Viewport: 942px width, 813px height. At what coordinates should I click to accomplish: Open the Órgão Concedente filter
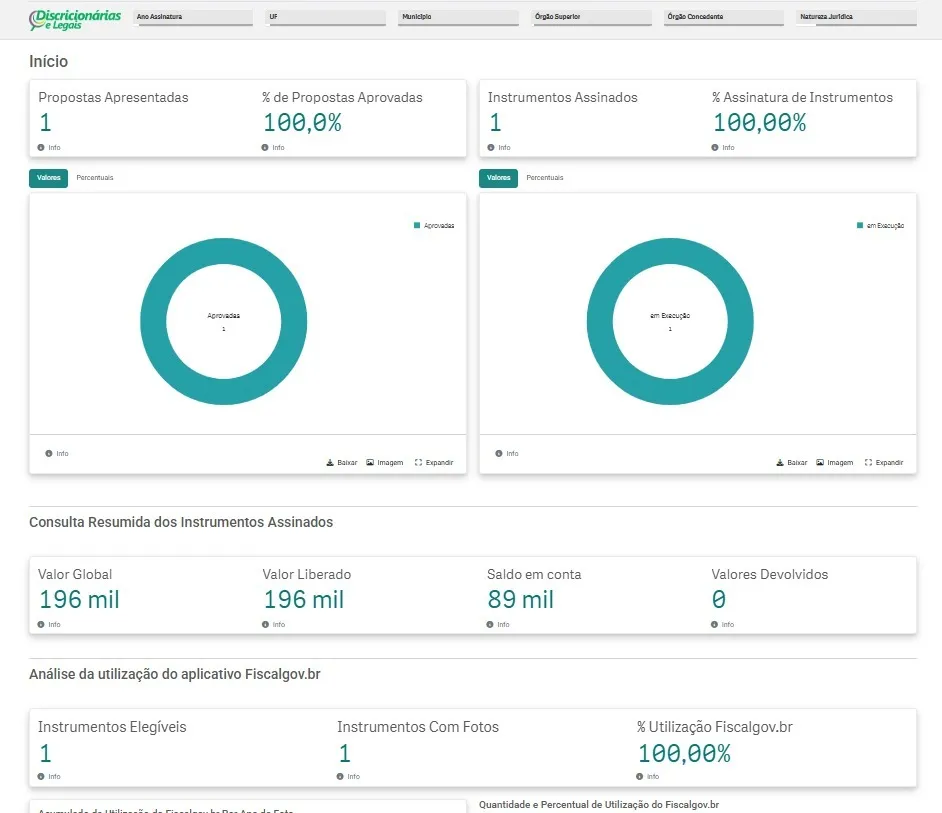click(x=724, y=17)
